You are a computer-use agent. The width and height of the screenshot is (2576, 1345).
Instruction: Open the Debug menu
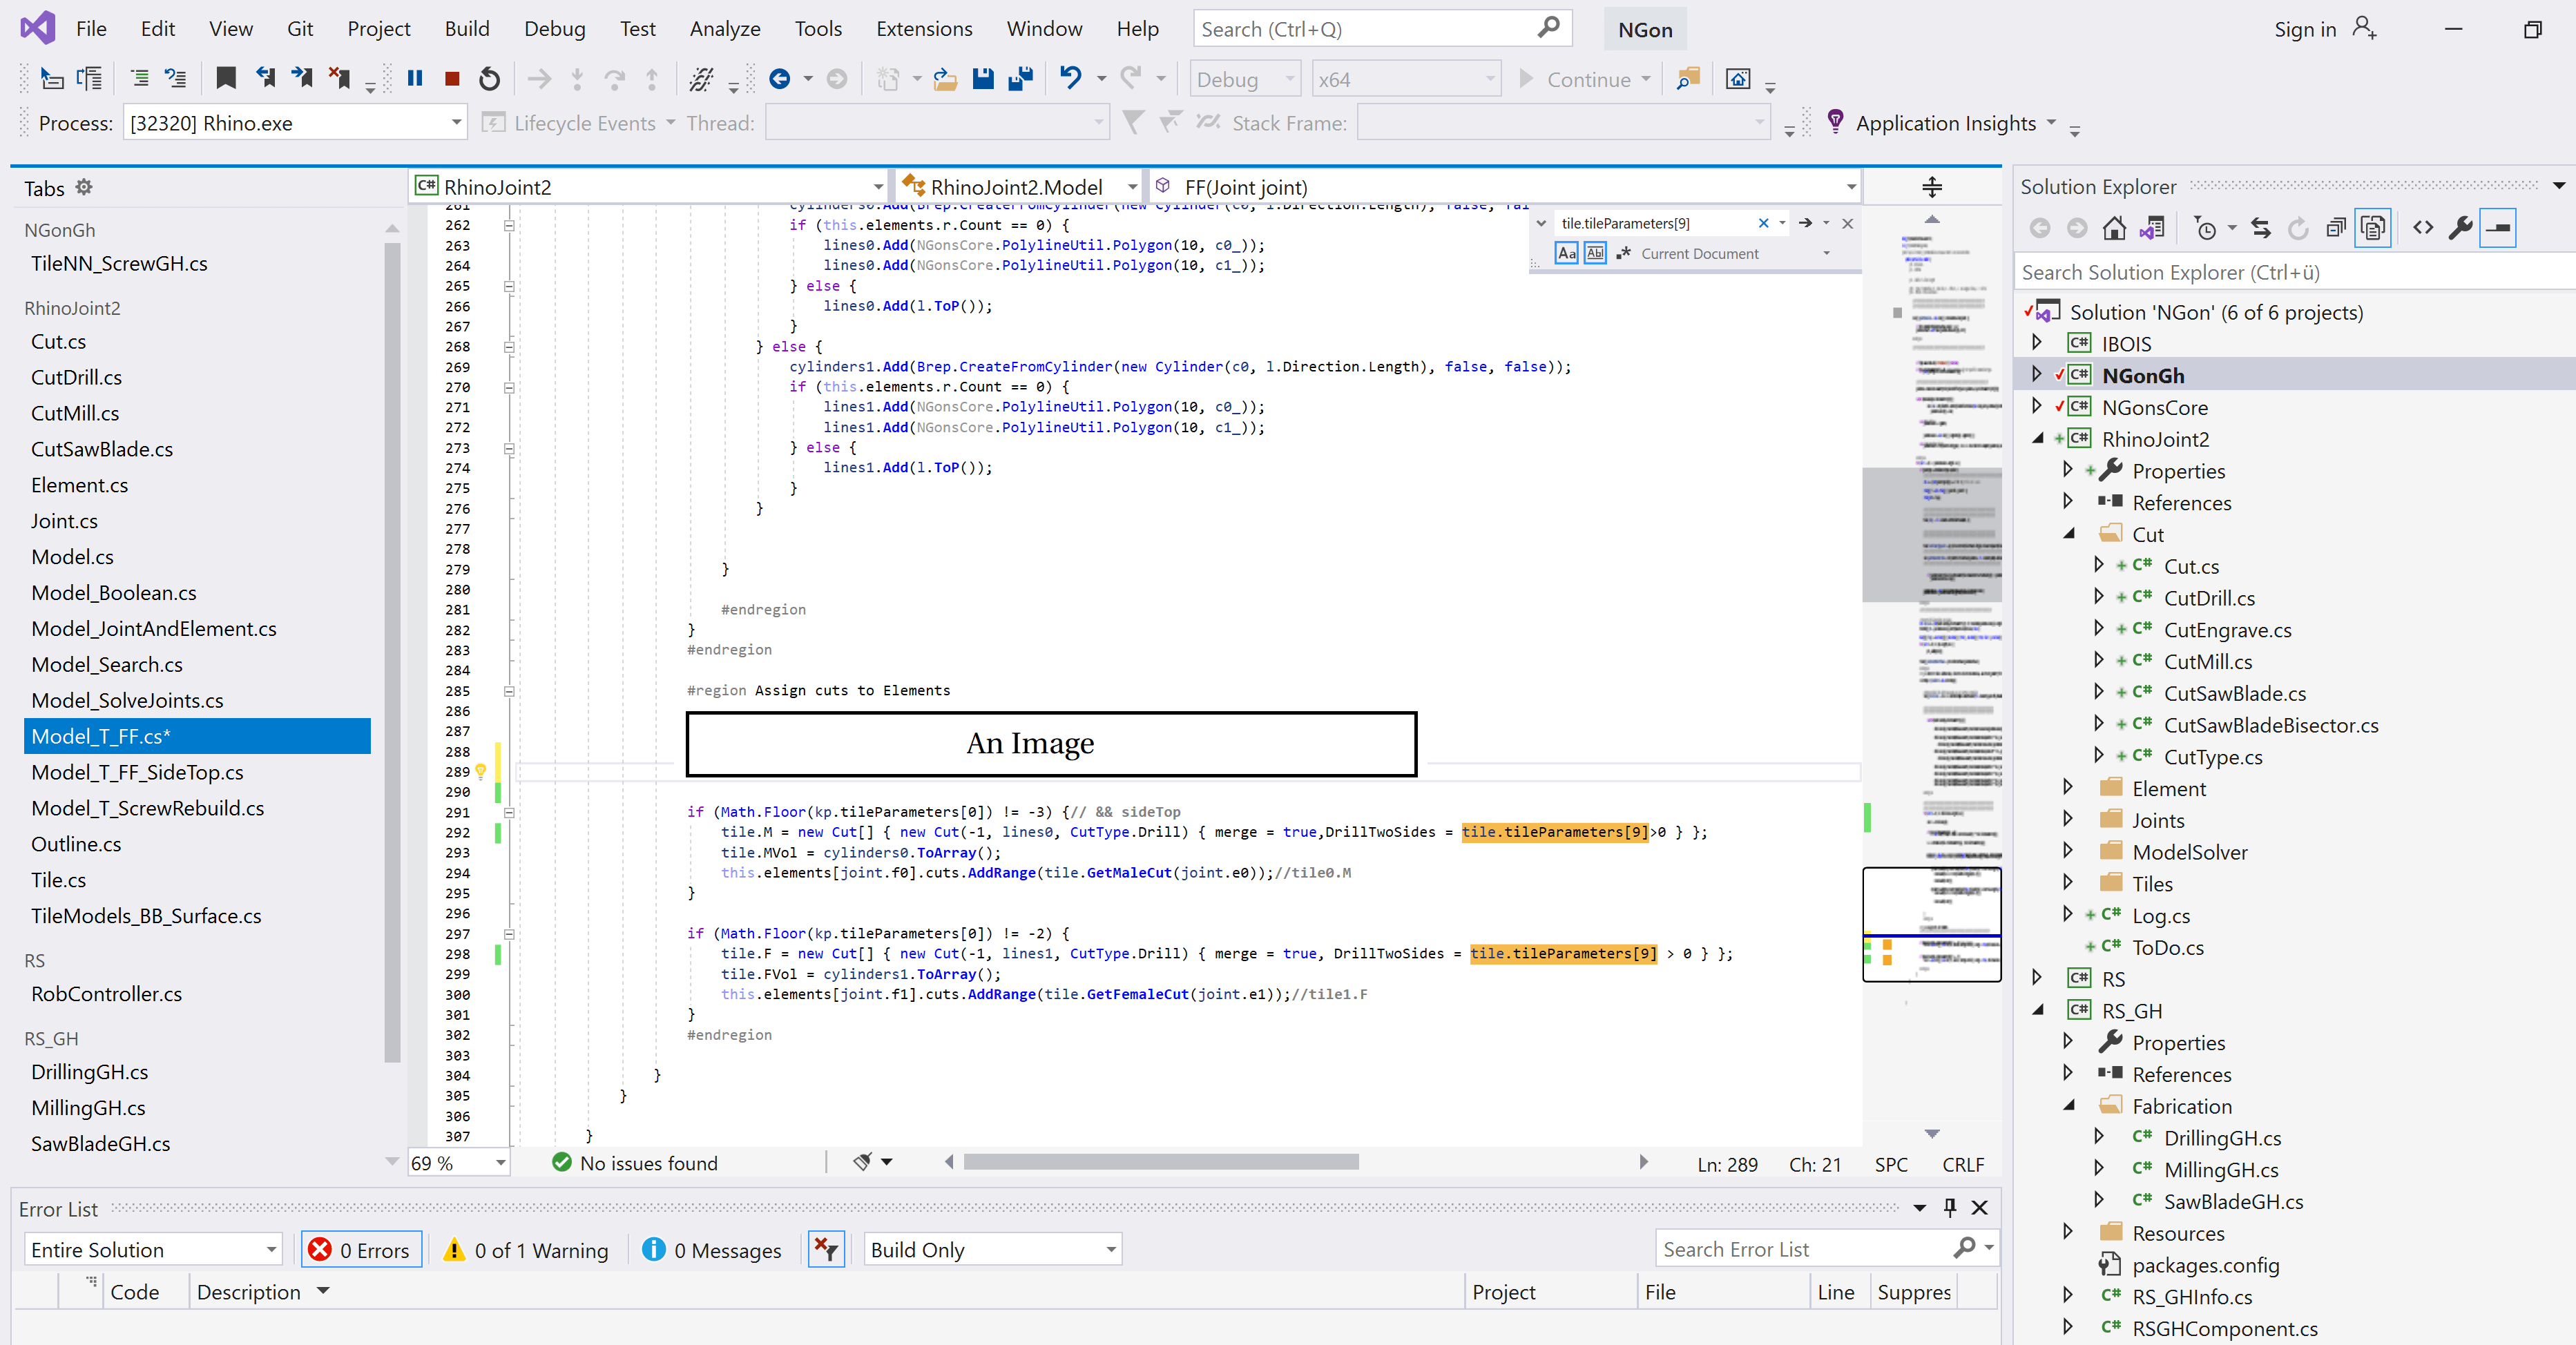pyautogui.click(x=554, y=29)
